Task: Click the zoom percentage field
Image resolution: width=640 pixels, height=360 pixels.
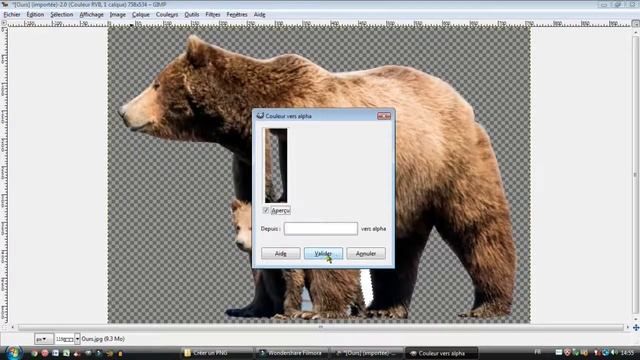Action: (x=64, y=339)
